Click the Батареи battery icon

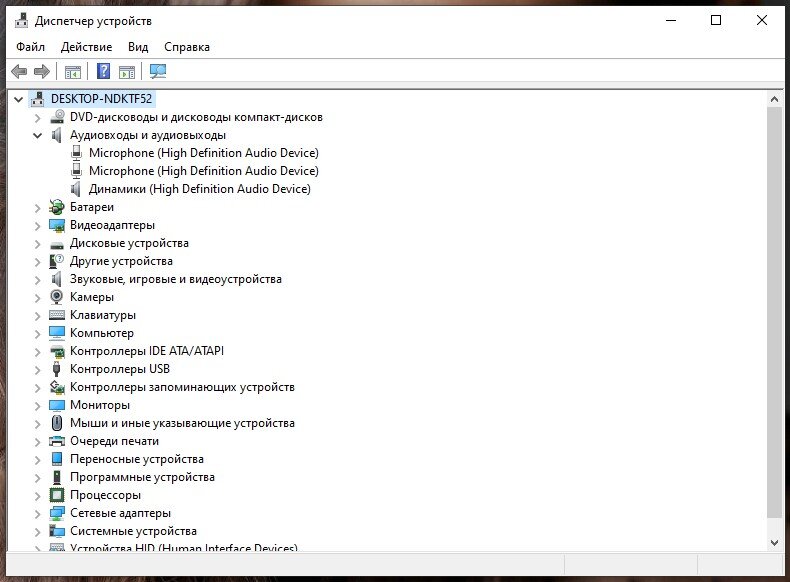point(57,207)
